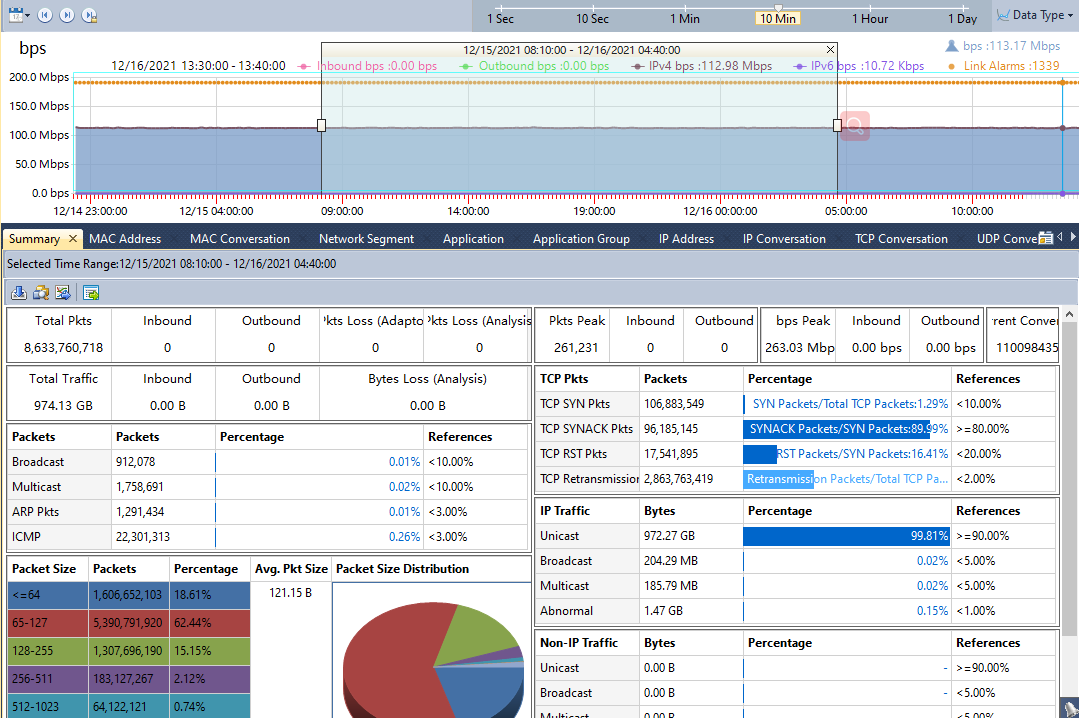Open the Network Segment tab
This screenshot has height=718, width=1079.
pos(366,239)
